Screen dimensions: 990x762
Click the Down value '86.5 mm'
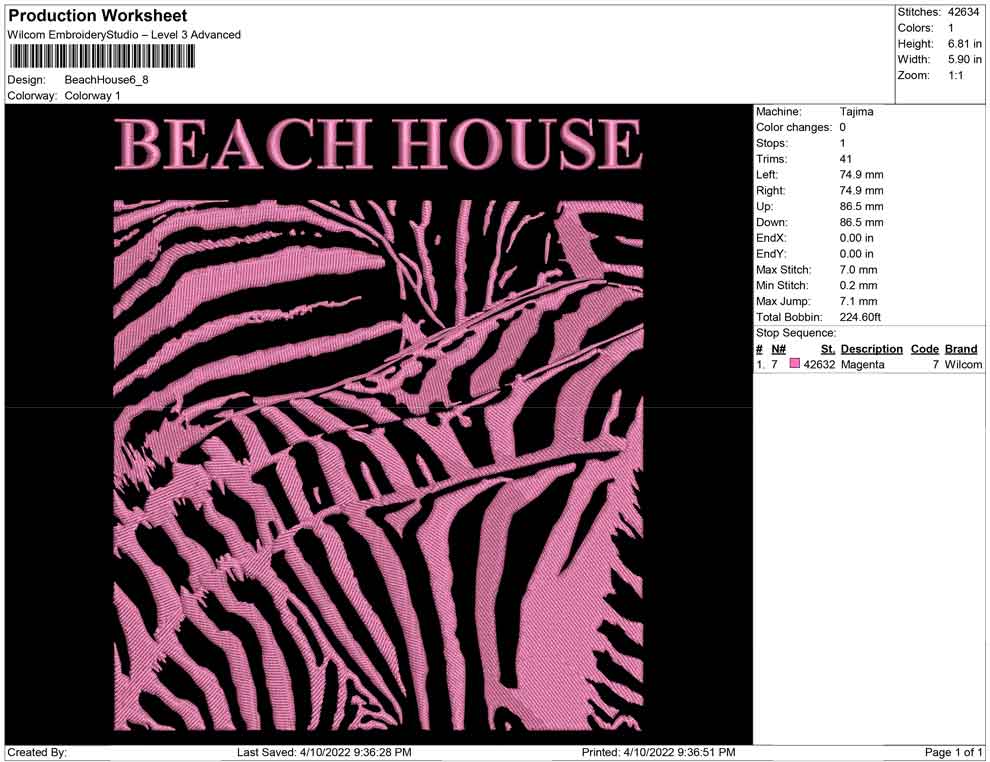pos(861,222)
